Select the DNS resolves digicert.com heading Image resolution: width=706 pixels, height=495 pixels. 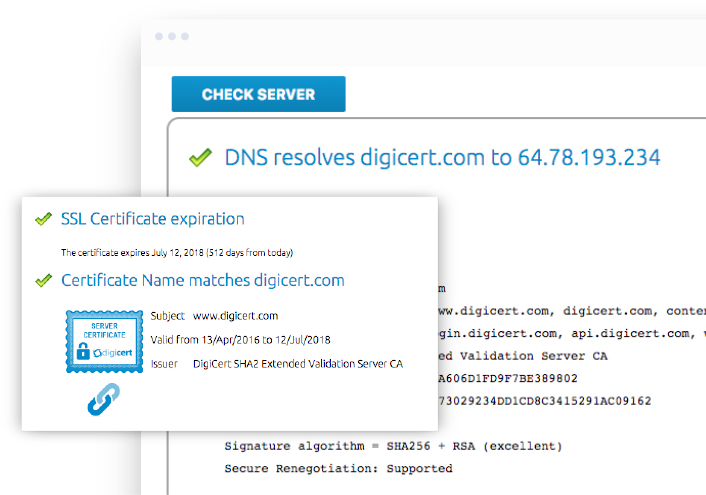[442, 157]
